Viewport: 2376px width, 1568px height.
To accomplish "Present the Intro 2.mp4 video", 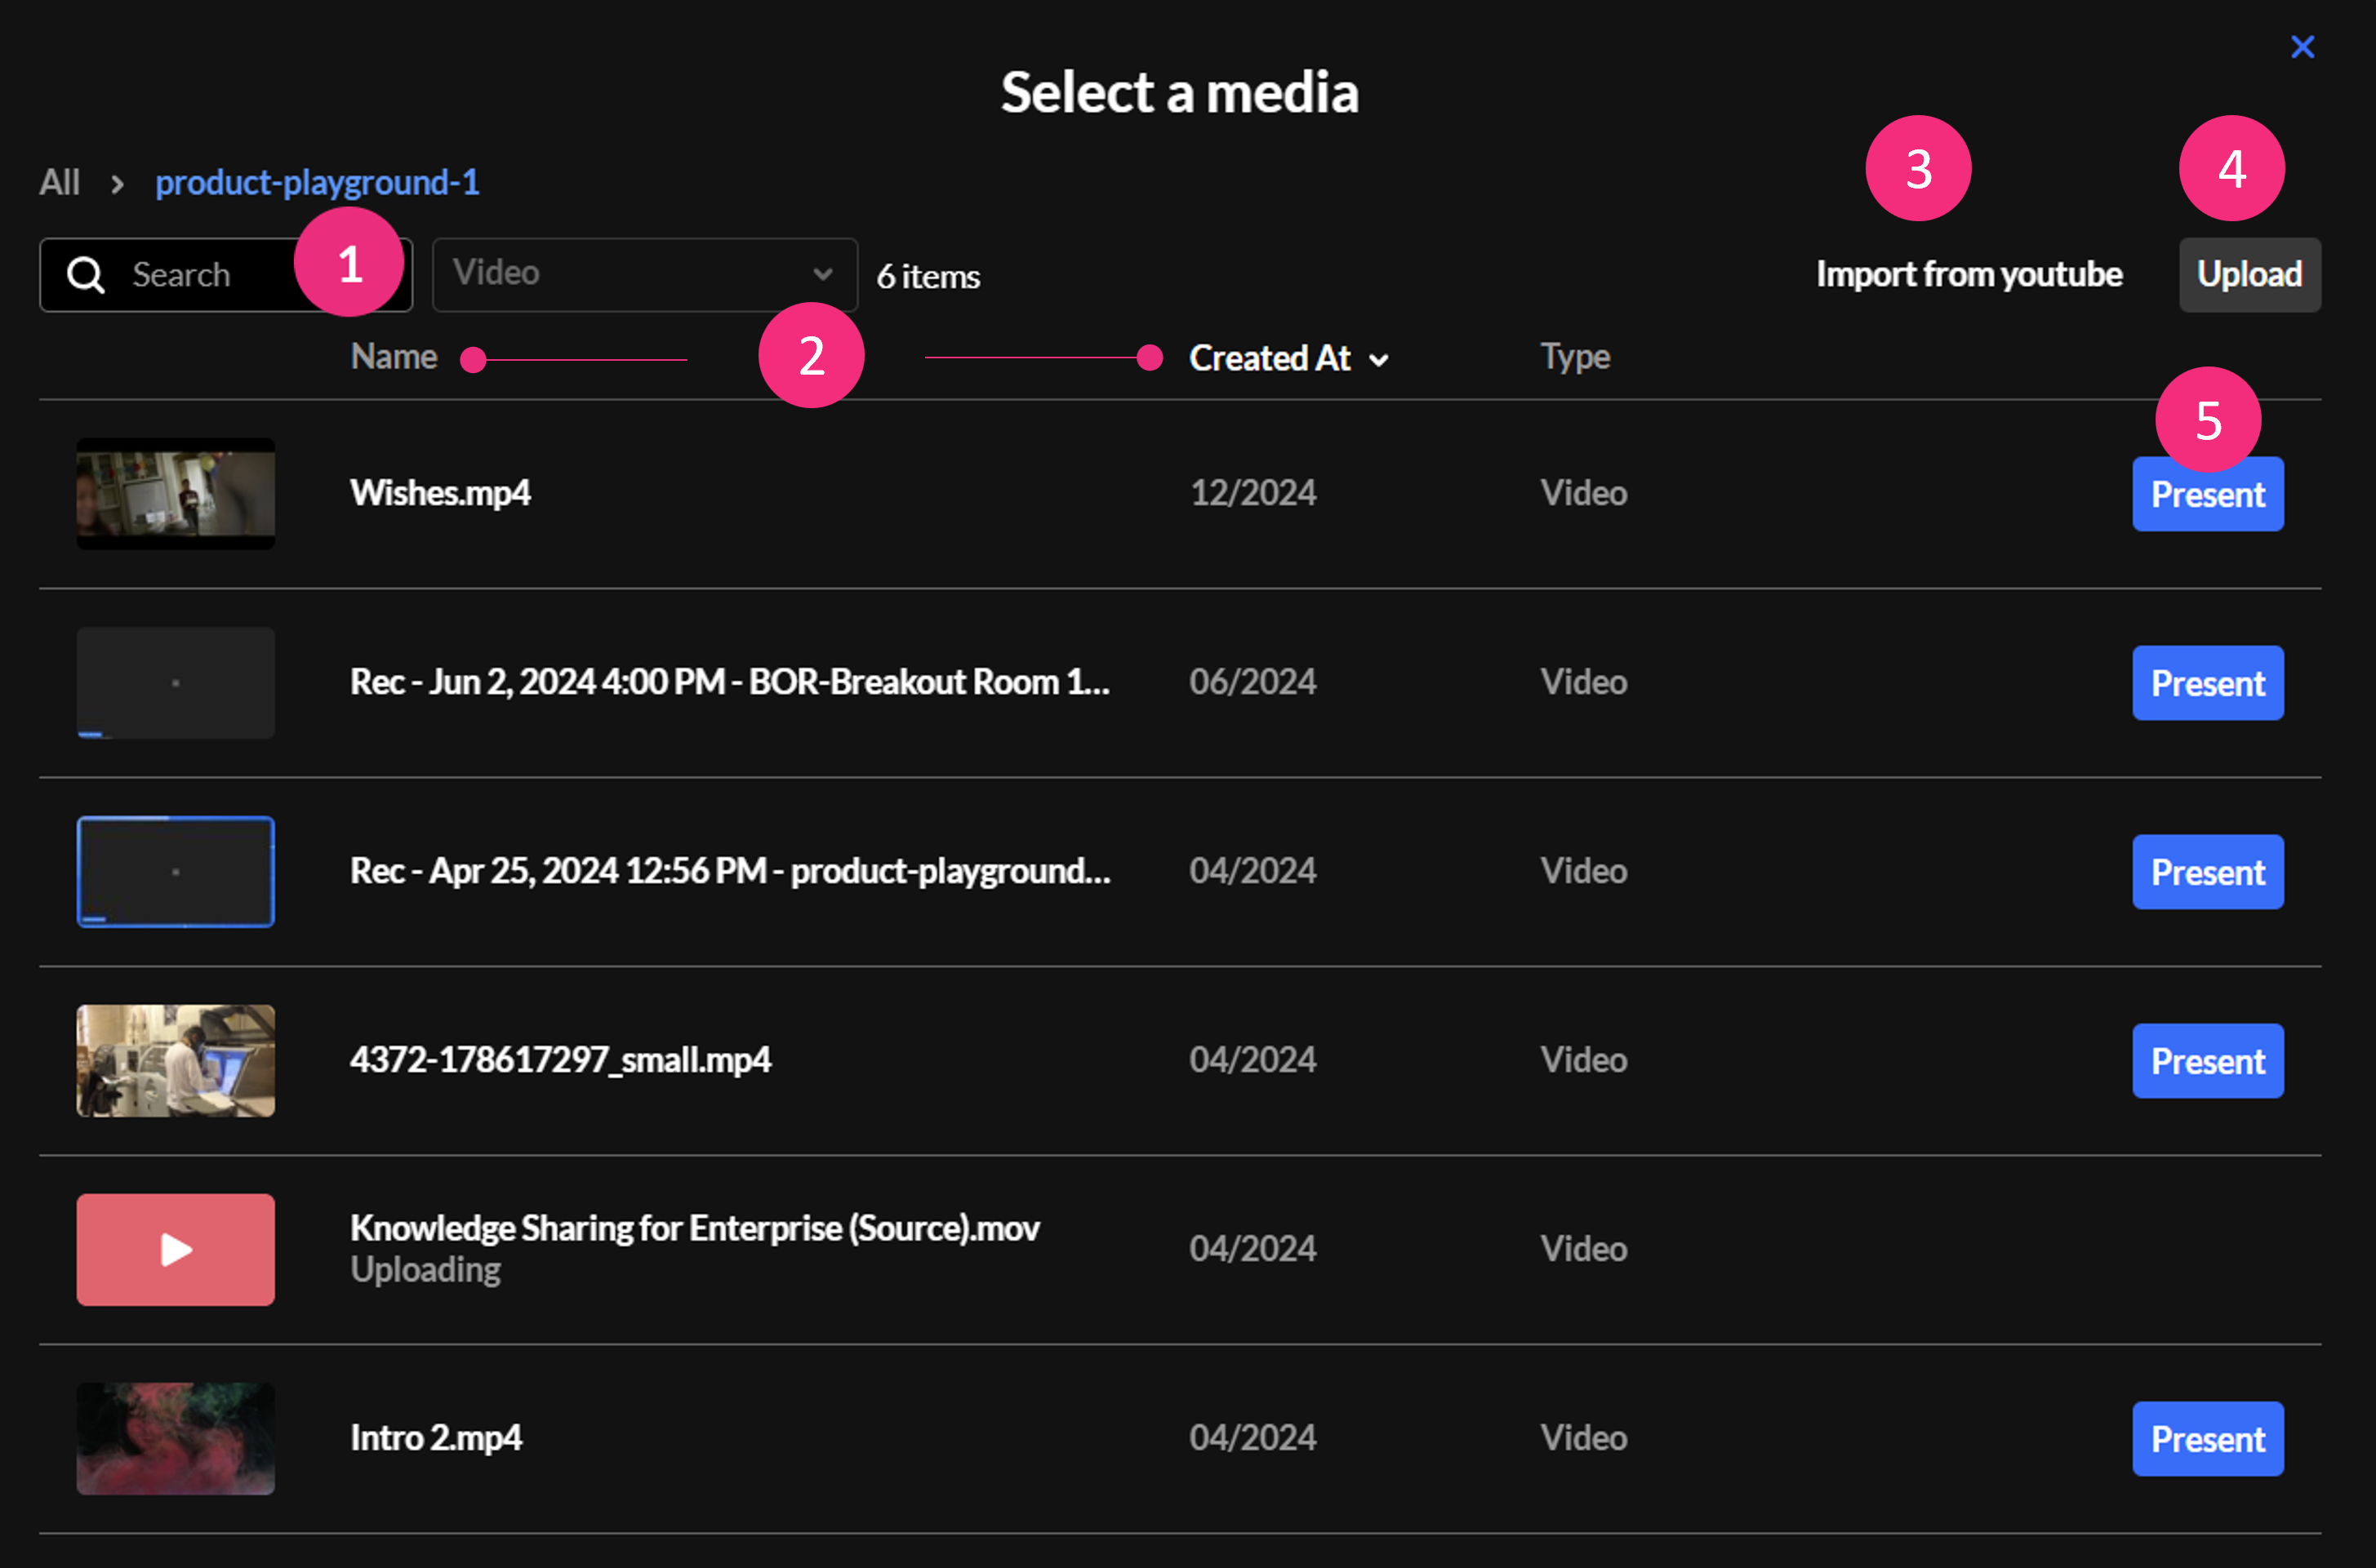I will 2207,1439.
